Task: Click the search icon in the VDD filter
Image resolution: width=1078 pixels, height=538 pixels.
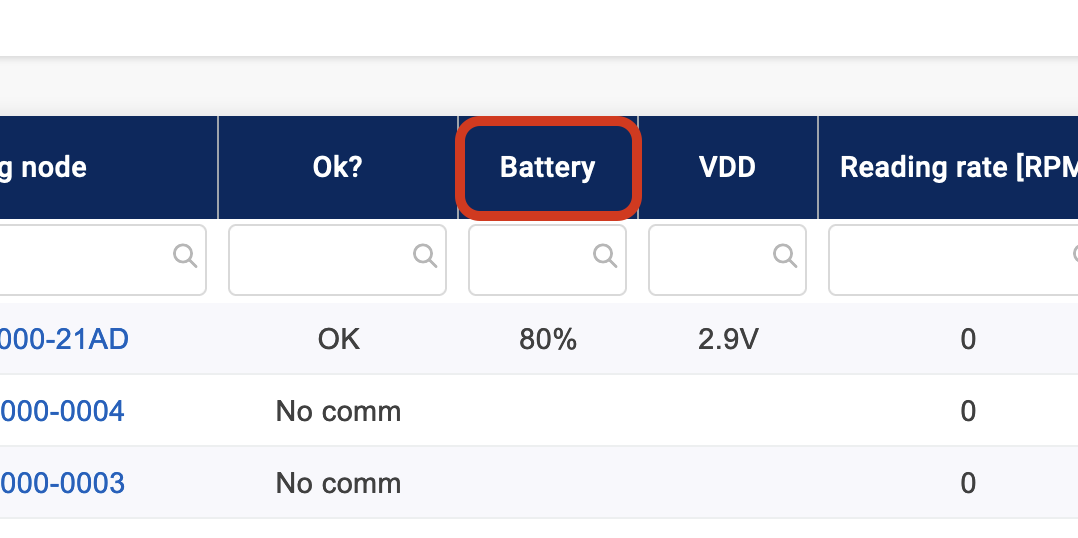Action: tap(785, 256)
